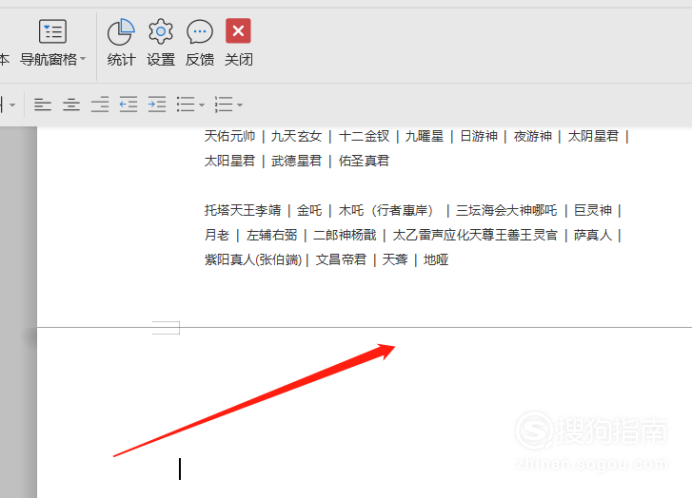
Task: Apply bulleted list formatting
Action: click(186, 105)
